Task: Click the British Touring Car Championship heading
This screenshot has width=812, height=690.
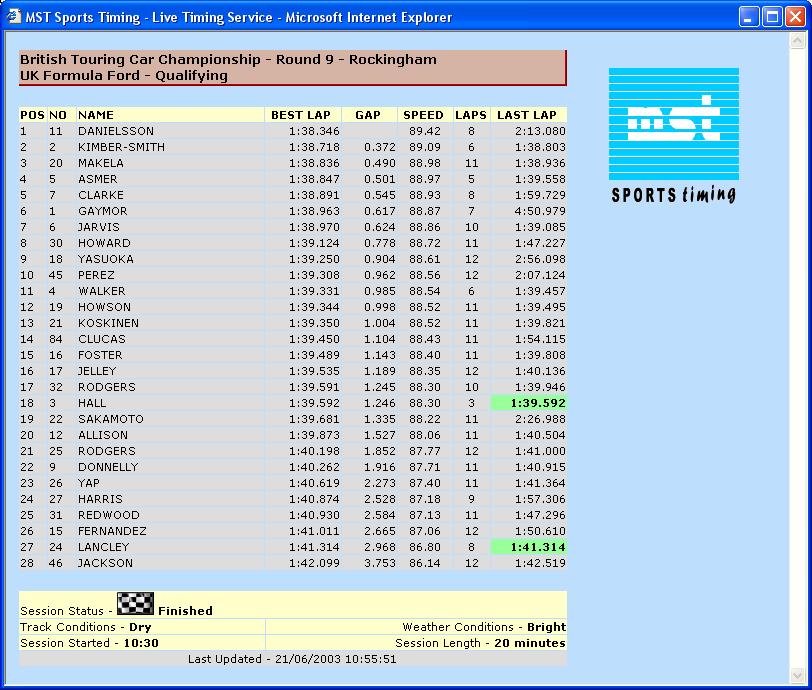Action: pos(228,59)
